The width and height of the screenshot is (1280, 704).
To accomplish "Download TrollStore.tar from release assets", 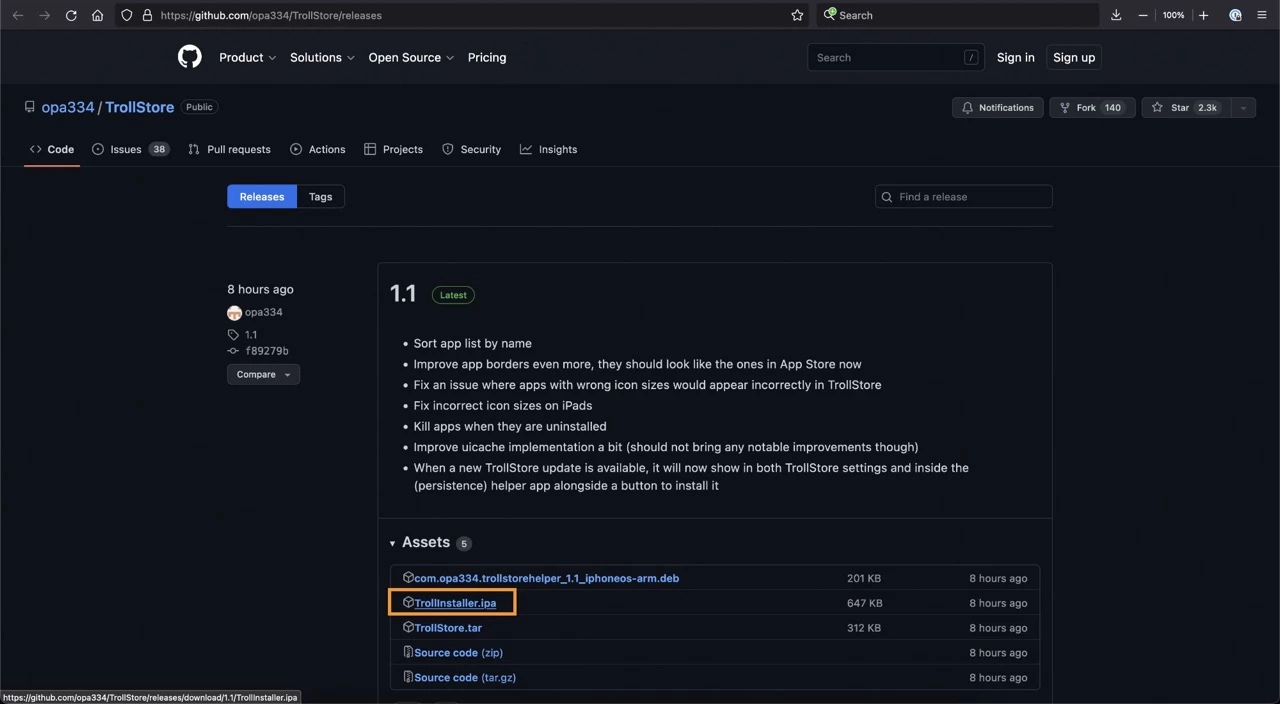I will pyautogui.click(x=448, y=627).
